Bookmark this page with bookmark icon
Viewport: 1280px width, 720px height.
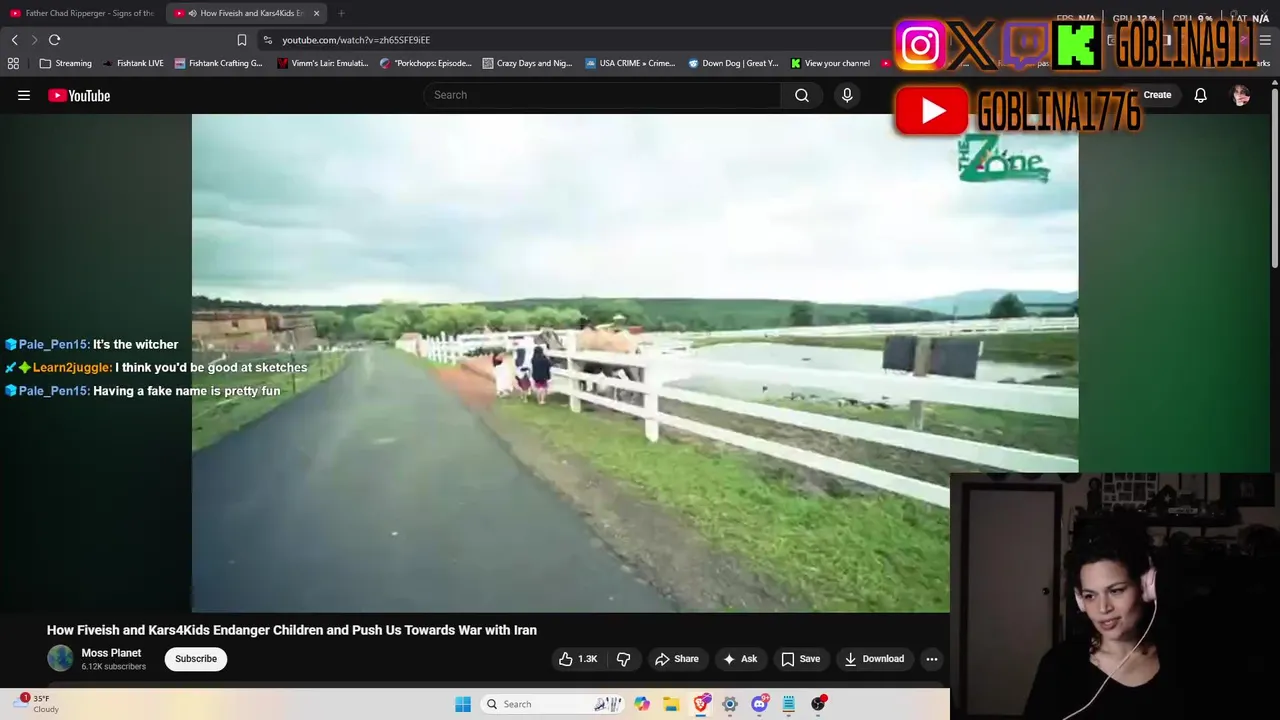242,40
